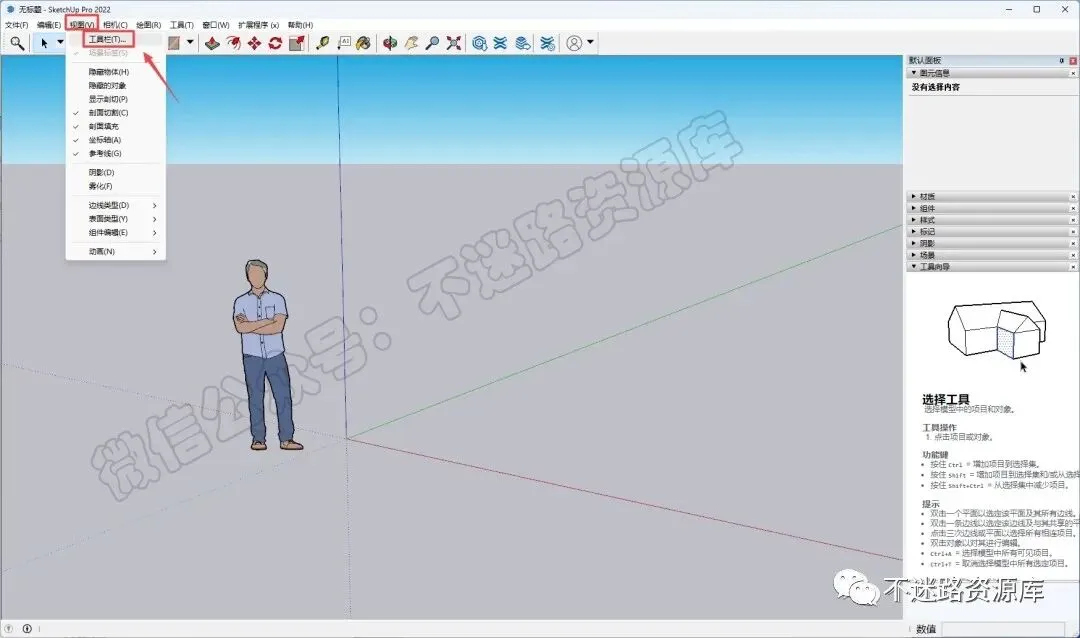Open the Extension Manager
The width and height of the screenshot is (1080, 638).
[x=548, y=43]
